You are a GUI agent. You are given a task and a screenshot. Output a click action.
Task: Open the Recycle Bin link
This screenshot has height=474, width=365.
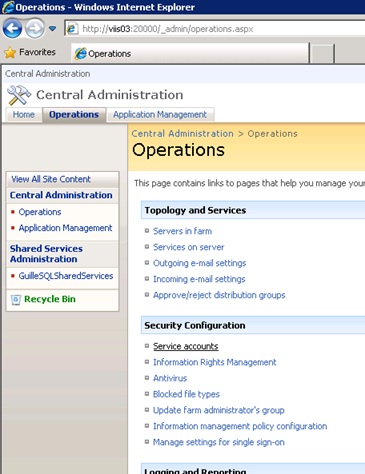click(50, 299)
